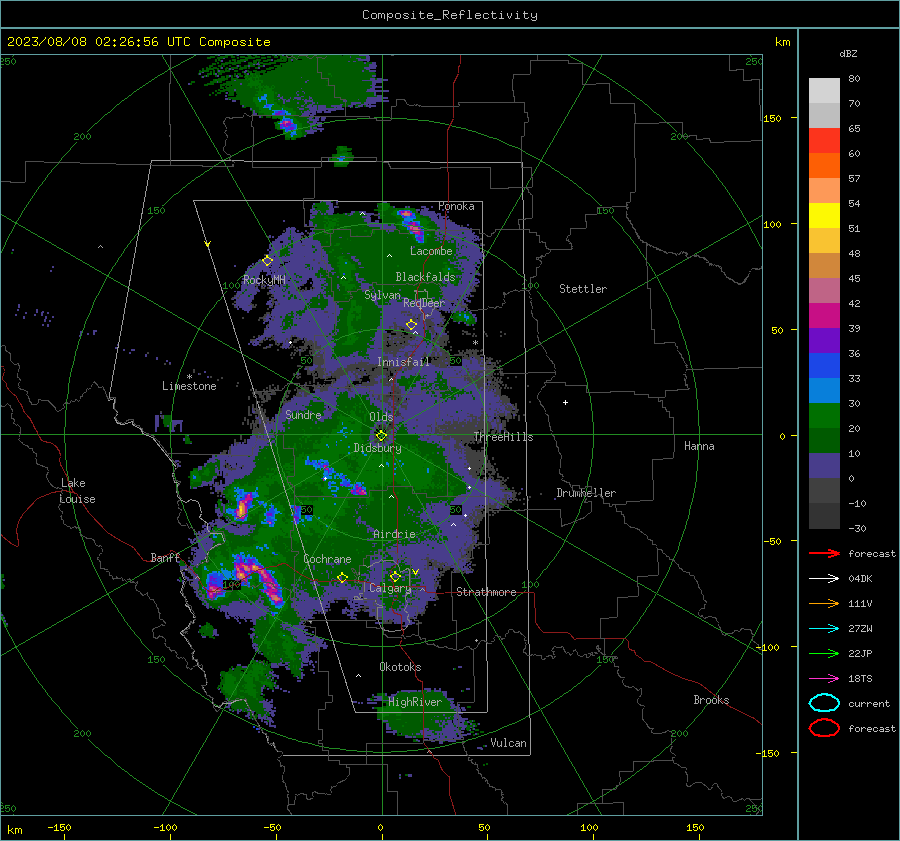Screen dimensions: 900x841
Task: Click the Limestone label
Action: (x=189, y=386)
